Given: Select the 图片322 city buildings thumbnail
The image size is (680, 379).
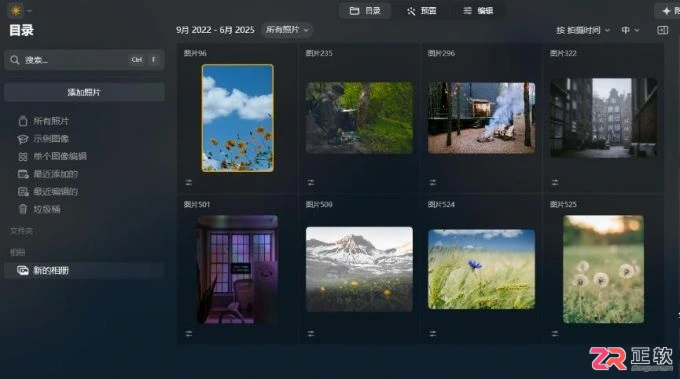Looking at the screenshot, I should point(603,118).
